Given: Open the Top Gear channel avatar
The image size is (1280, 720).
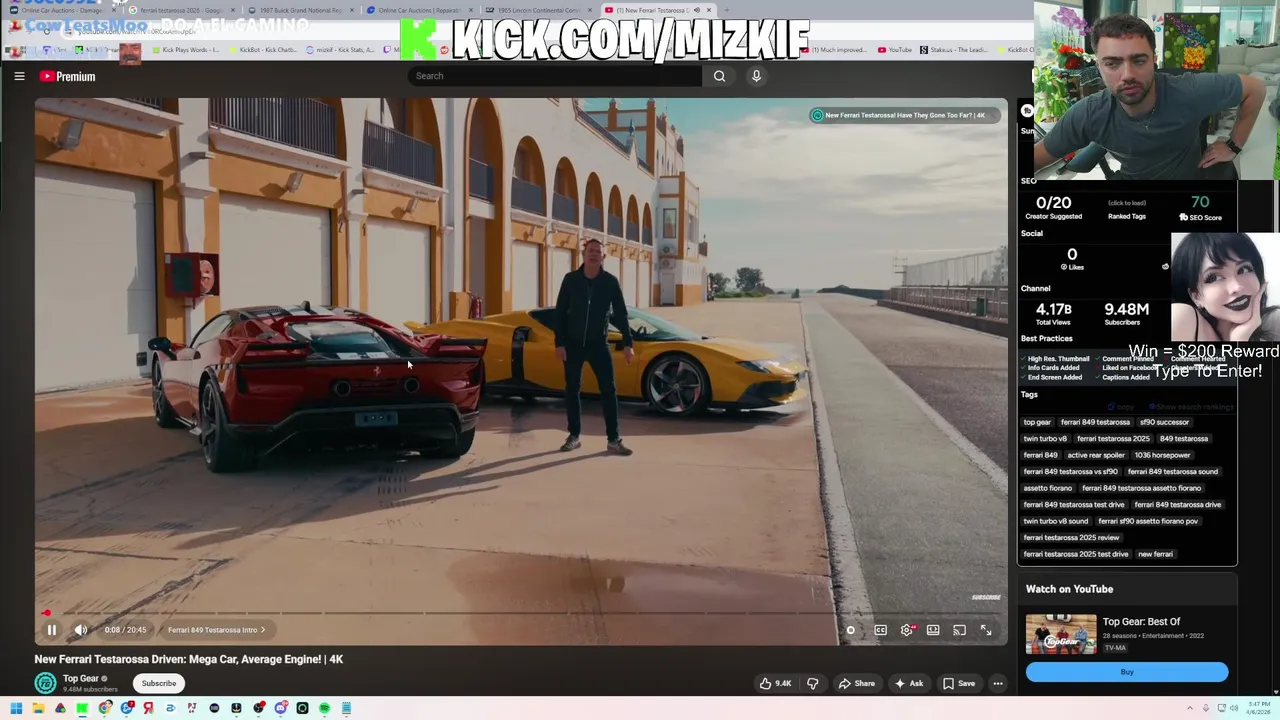Looking at the screenshot, I should [x=45, y=683].
